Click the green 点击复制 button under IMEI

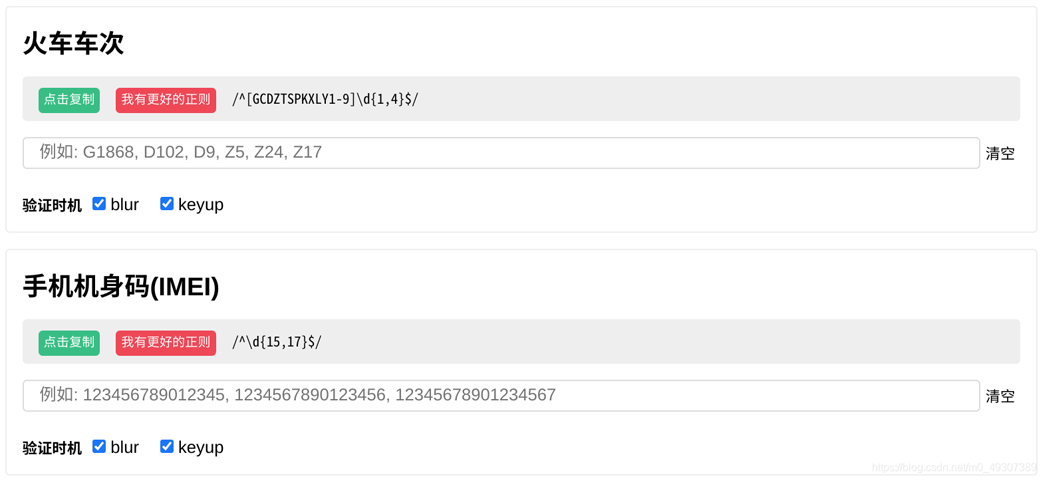pos(69,343)
